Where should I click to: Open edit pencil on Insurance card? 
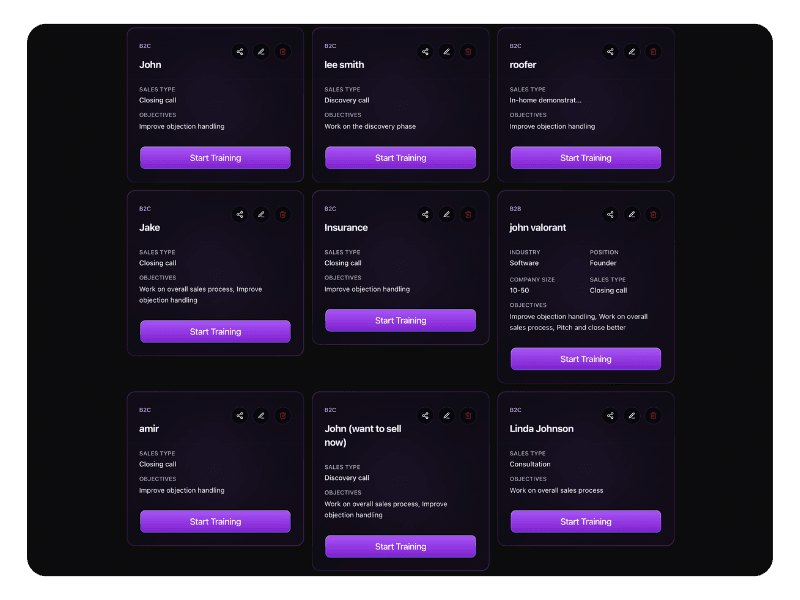(446, 214)
